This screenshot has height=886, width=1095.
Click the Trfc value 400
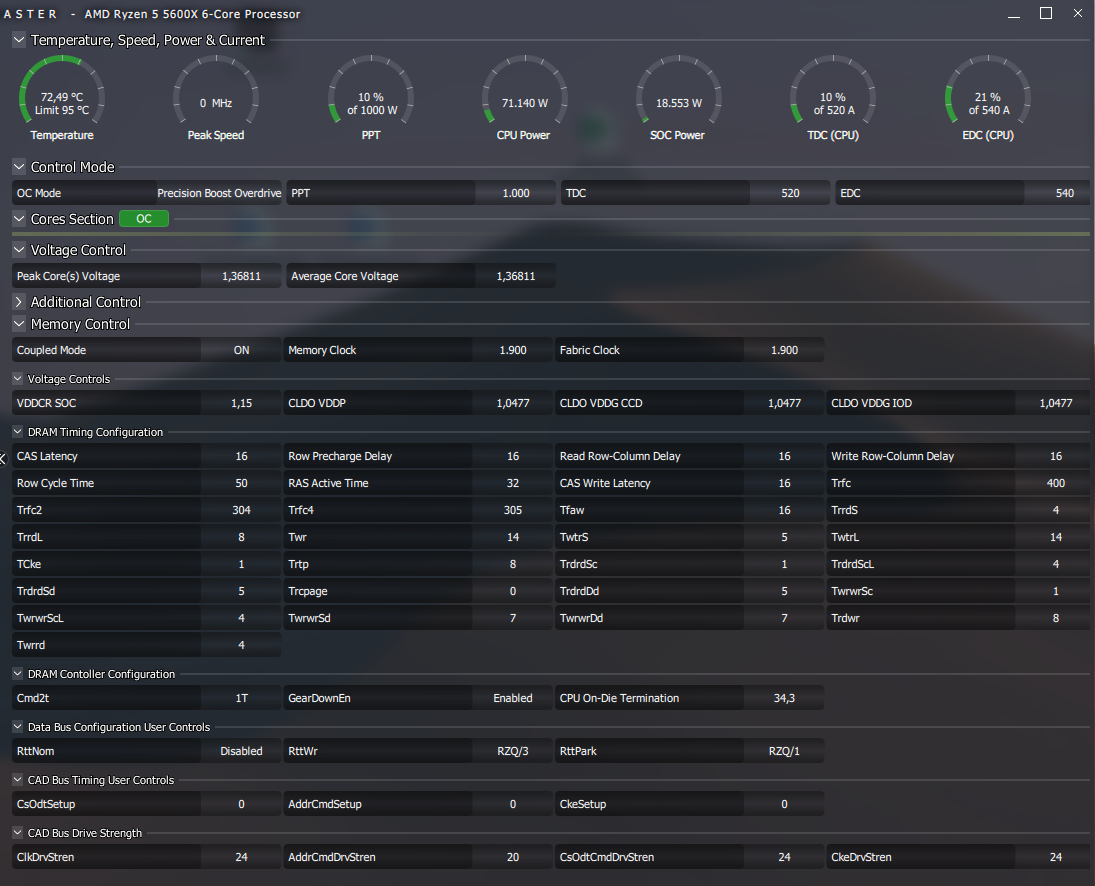(1055, 483)
